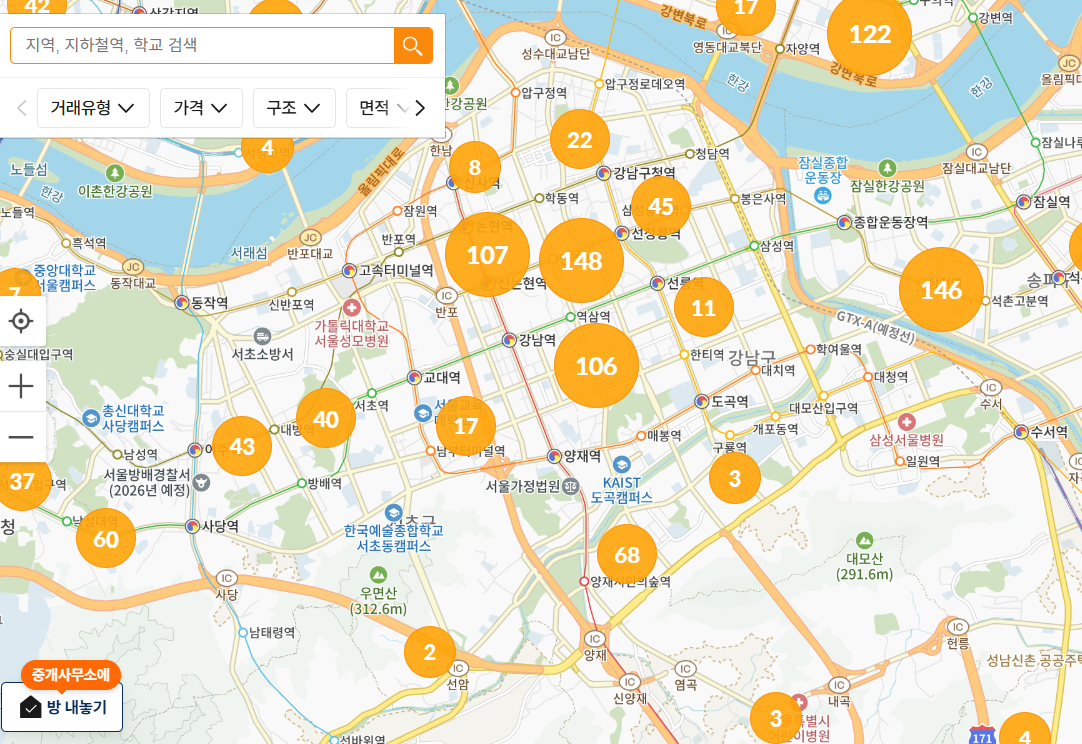Select the 122 listings cluster
Image resolution: width=1082 pixels, height=744 pixels.
click(869, 34)
